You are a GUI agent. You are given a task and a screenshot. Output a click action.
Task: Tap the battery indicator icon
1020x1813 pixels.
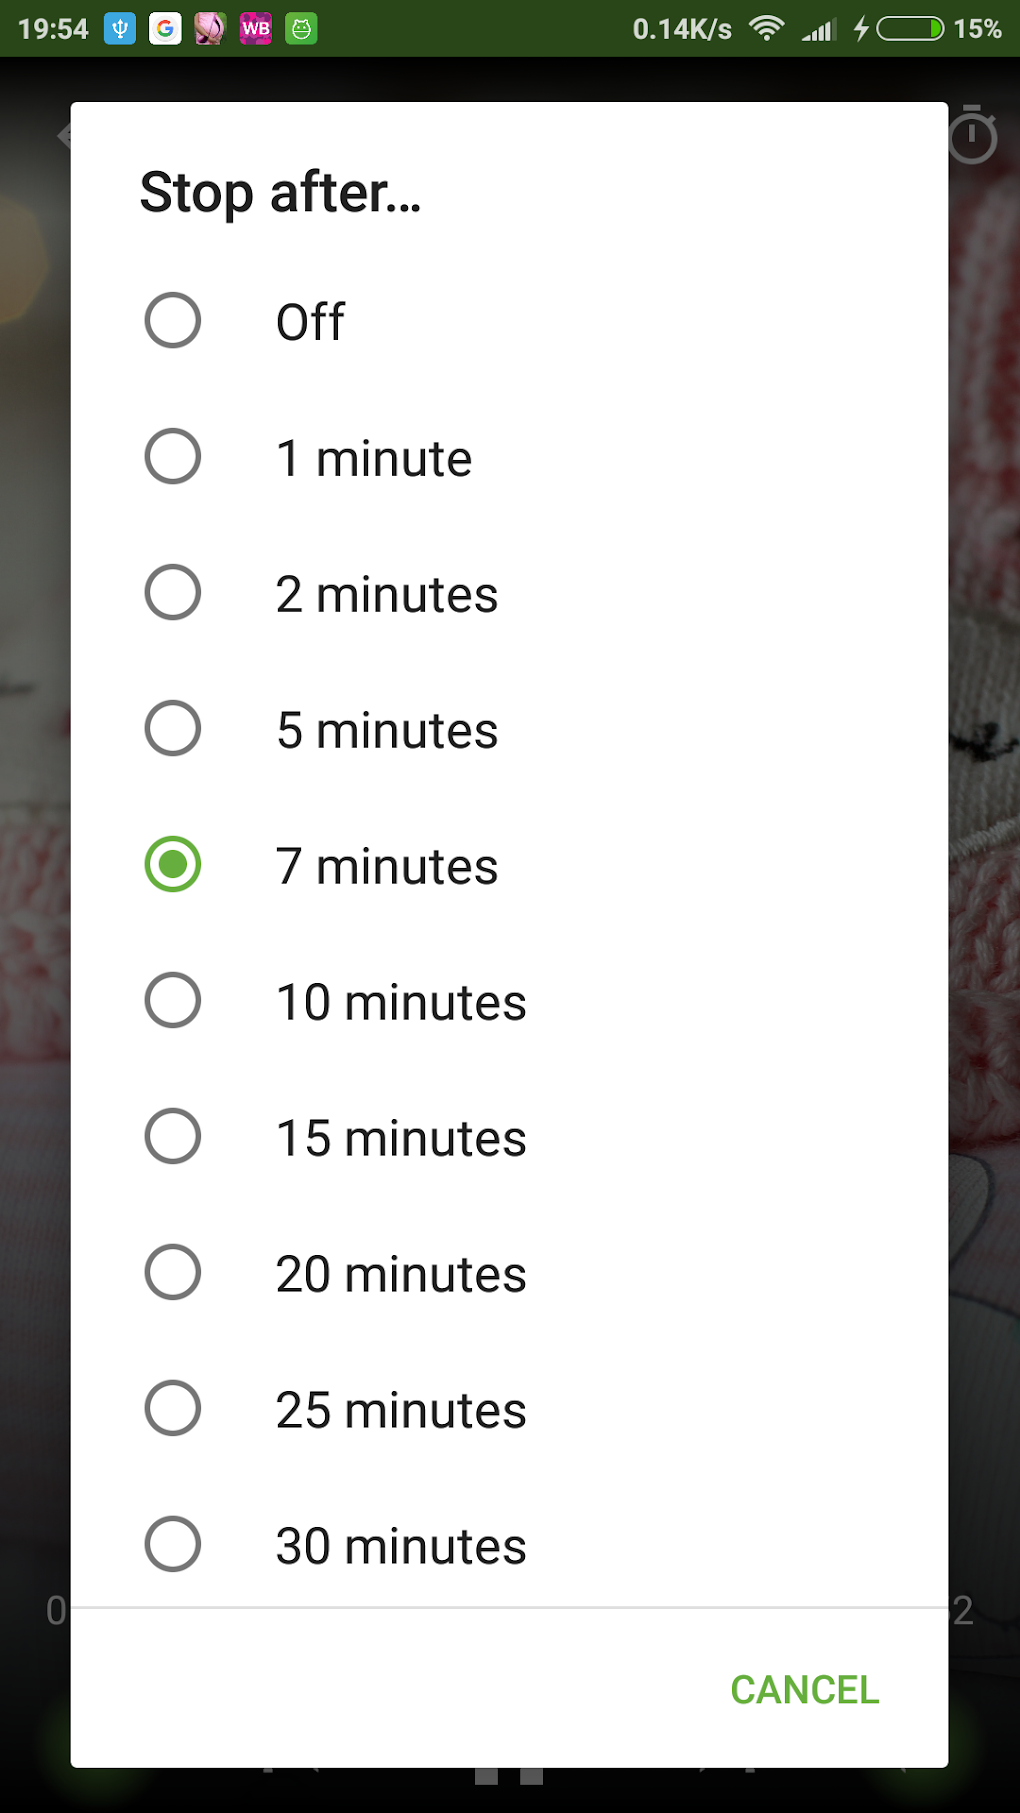click(909, 29)
